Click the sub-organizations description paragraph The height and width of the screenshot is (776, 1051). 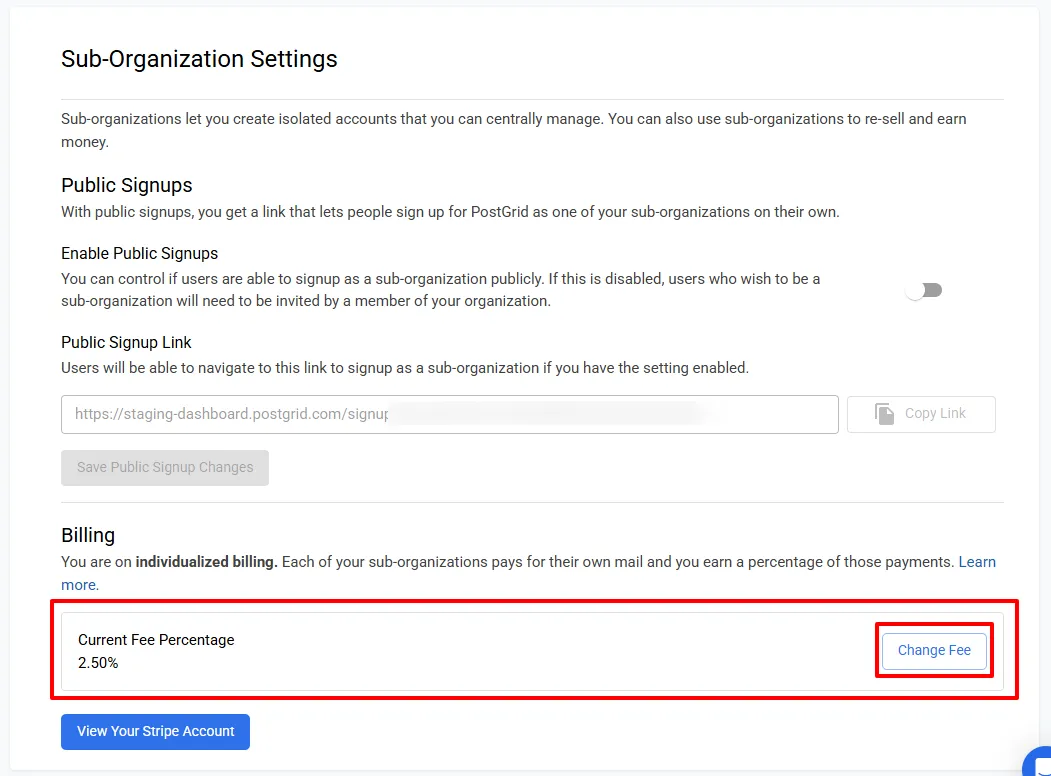[500, 129]
